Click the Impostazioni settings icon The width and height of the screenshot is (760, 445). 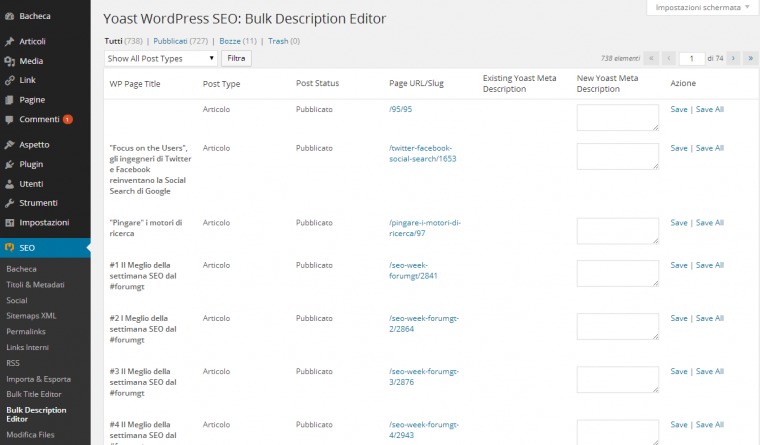click(x=9, y=222)
